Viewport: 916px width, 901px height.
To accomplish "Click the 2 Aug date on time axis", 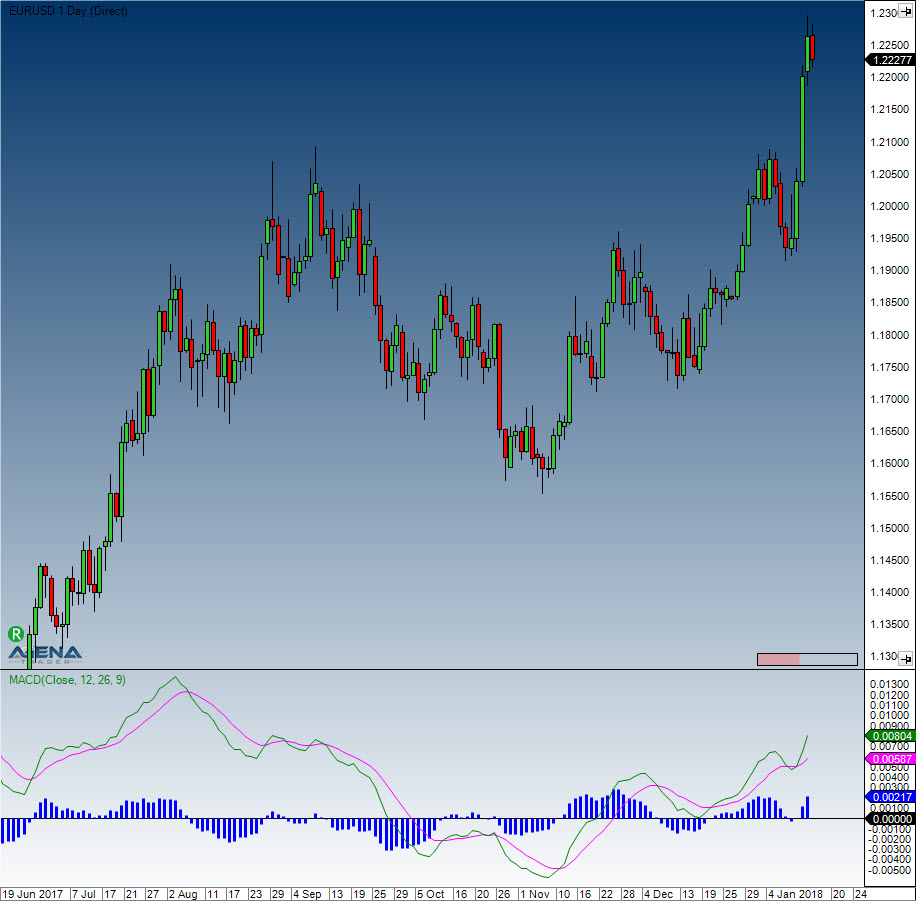I will [x=182, y=893].
